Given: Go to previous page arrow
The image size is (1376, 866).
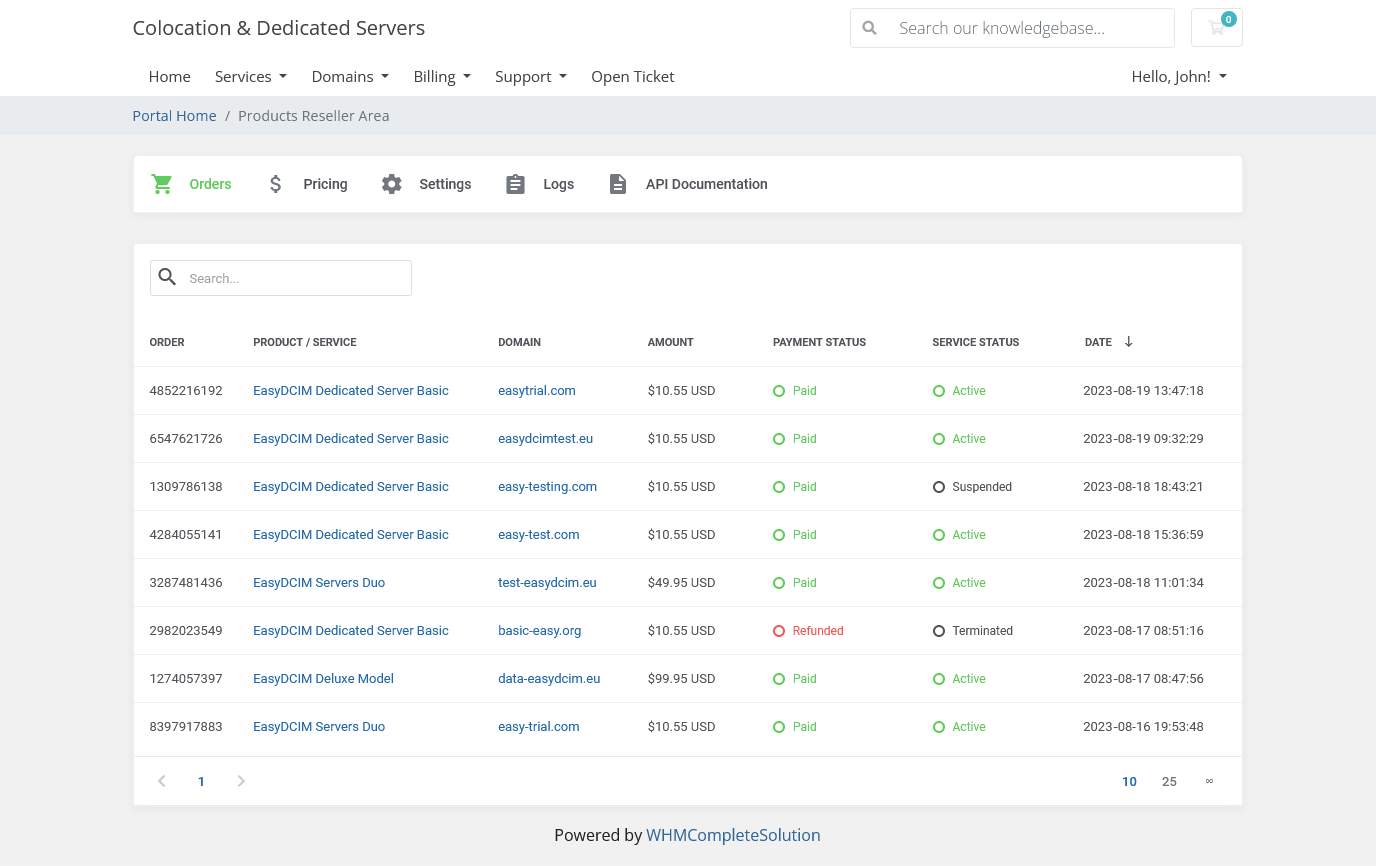Looking at the screenshot, I should click(162, 781).
